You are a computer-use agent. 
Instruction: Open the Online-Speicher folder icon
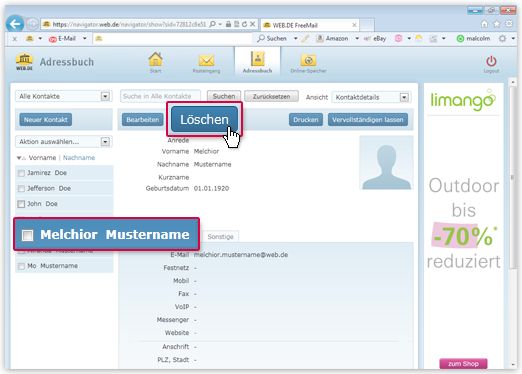point(308,60)
